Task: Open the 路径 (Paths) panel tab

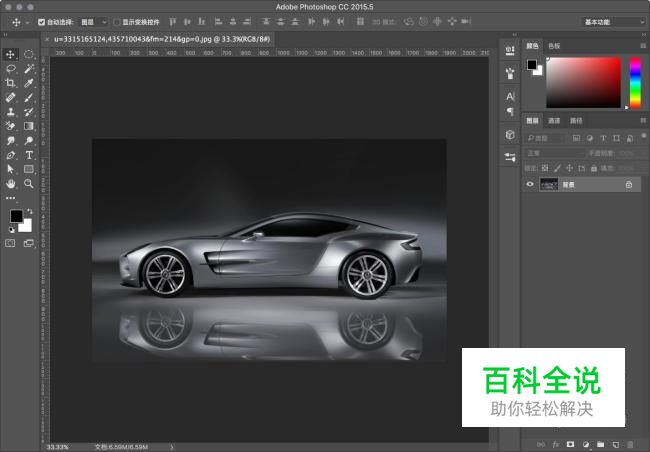Action: pyautogui.click(x=576, y=120)
